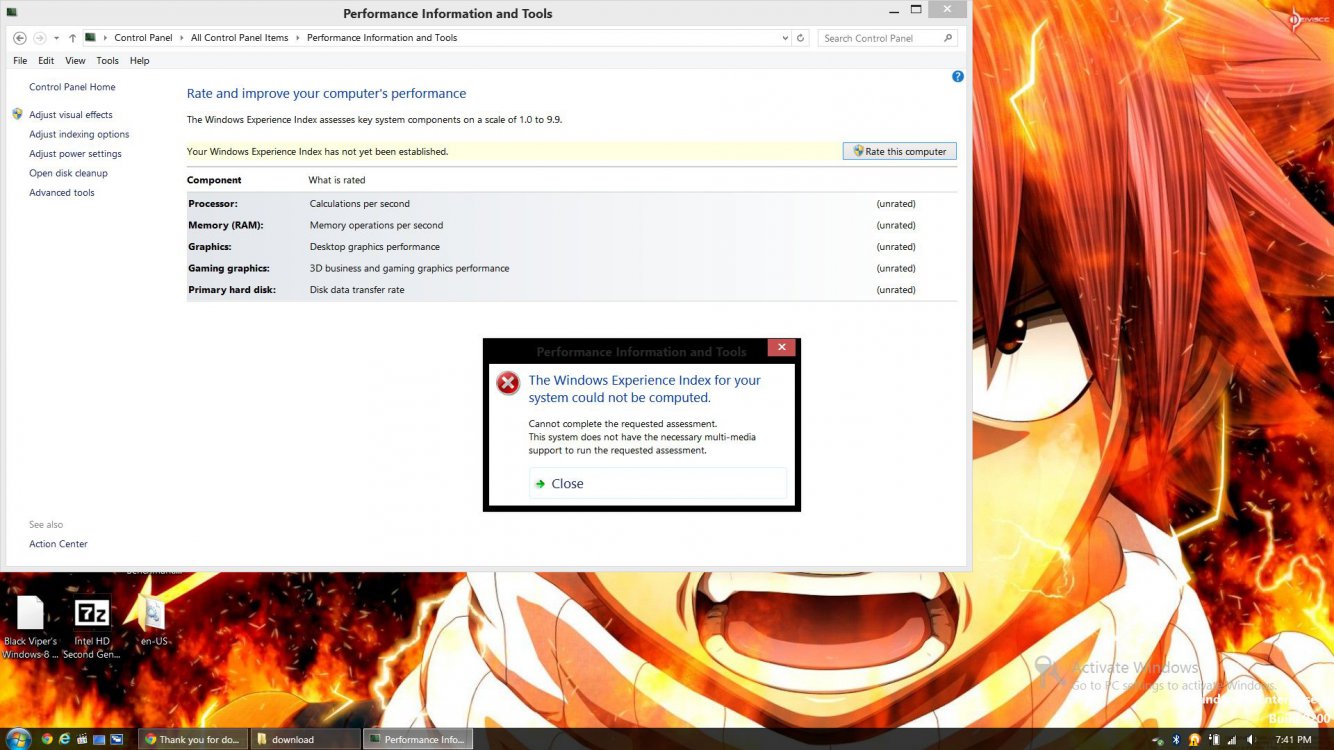1334x750 pixels.
Task: Launch Internet Explorer from the quick launch
Action: [x=64, y=740]
